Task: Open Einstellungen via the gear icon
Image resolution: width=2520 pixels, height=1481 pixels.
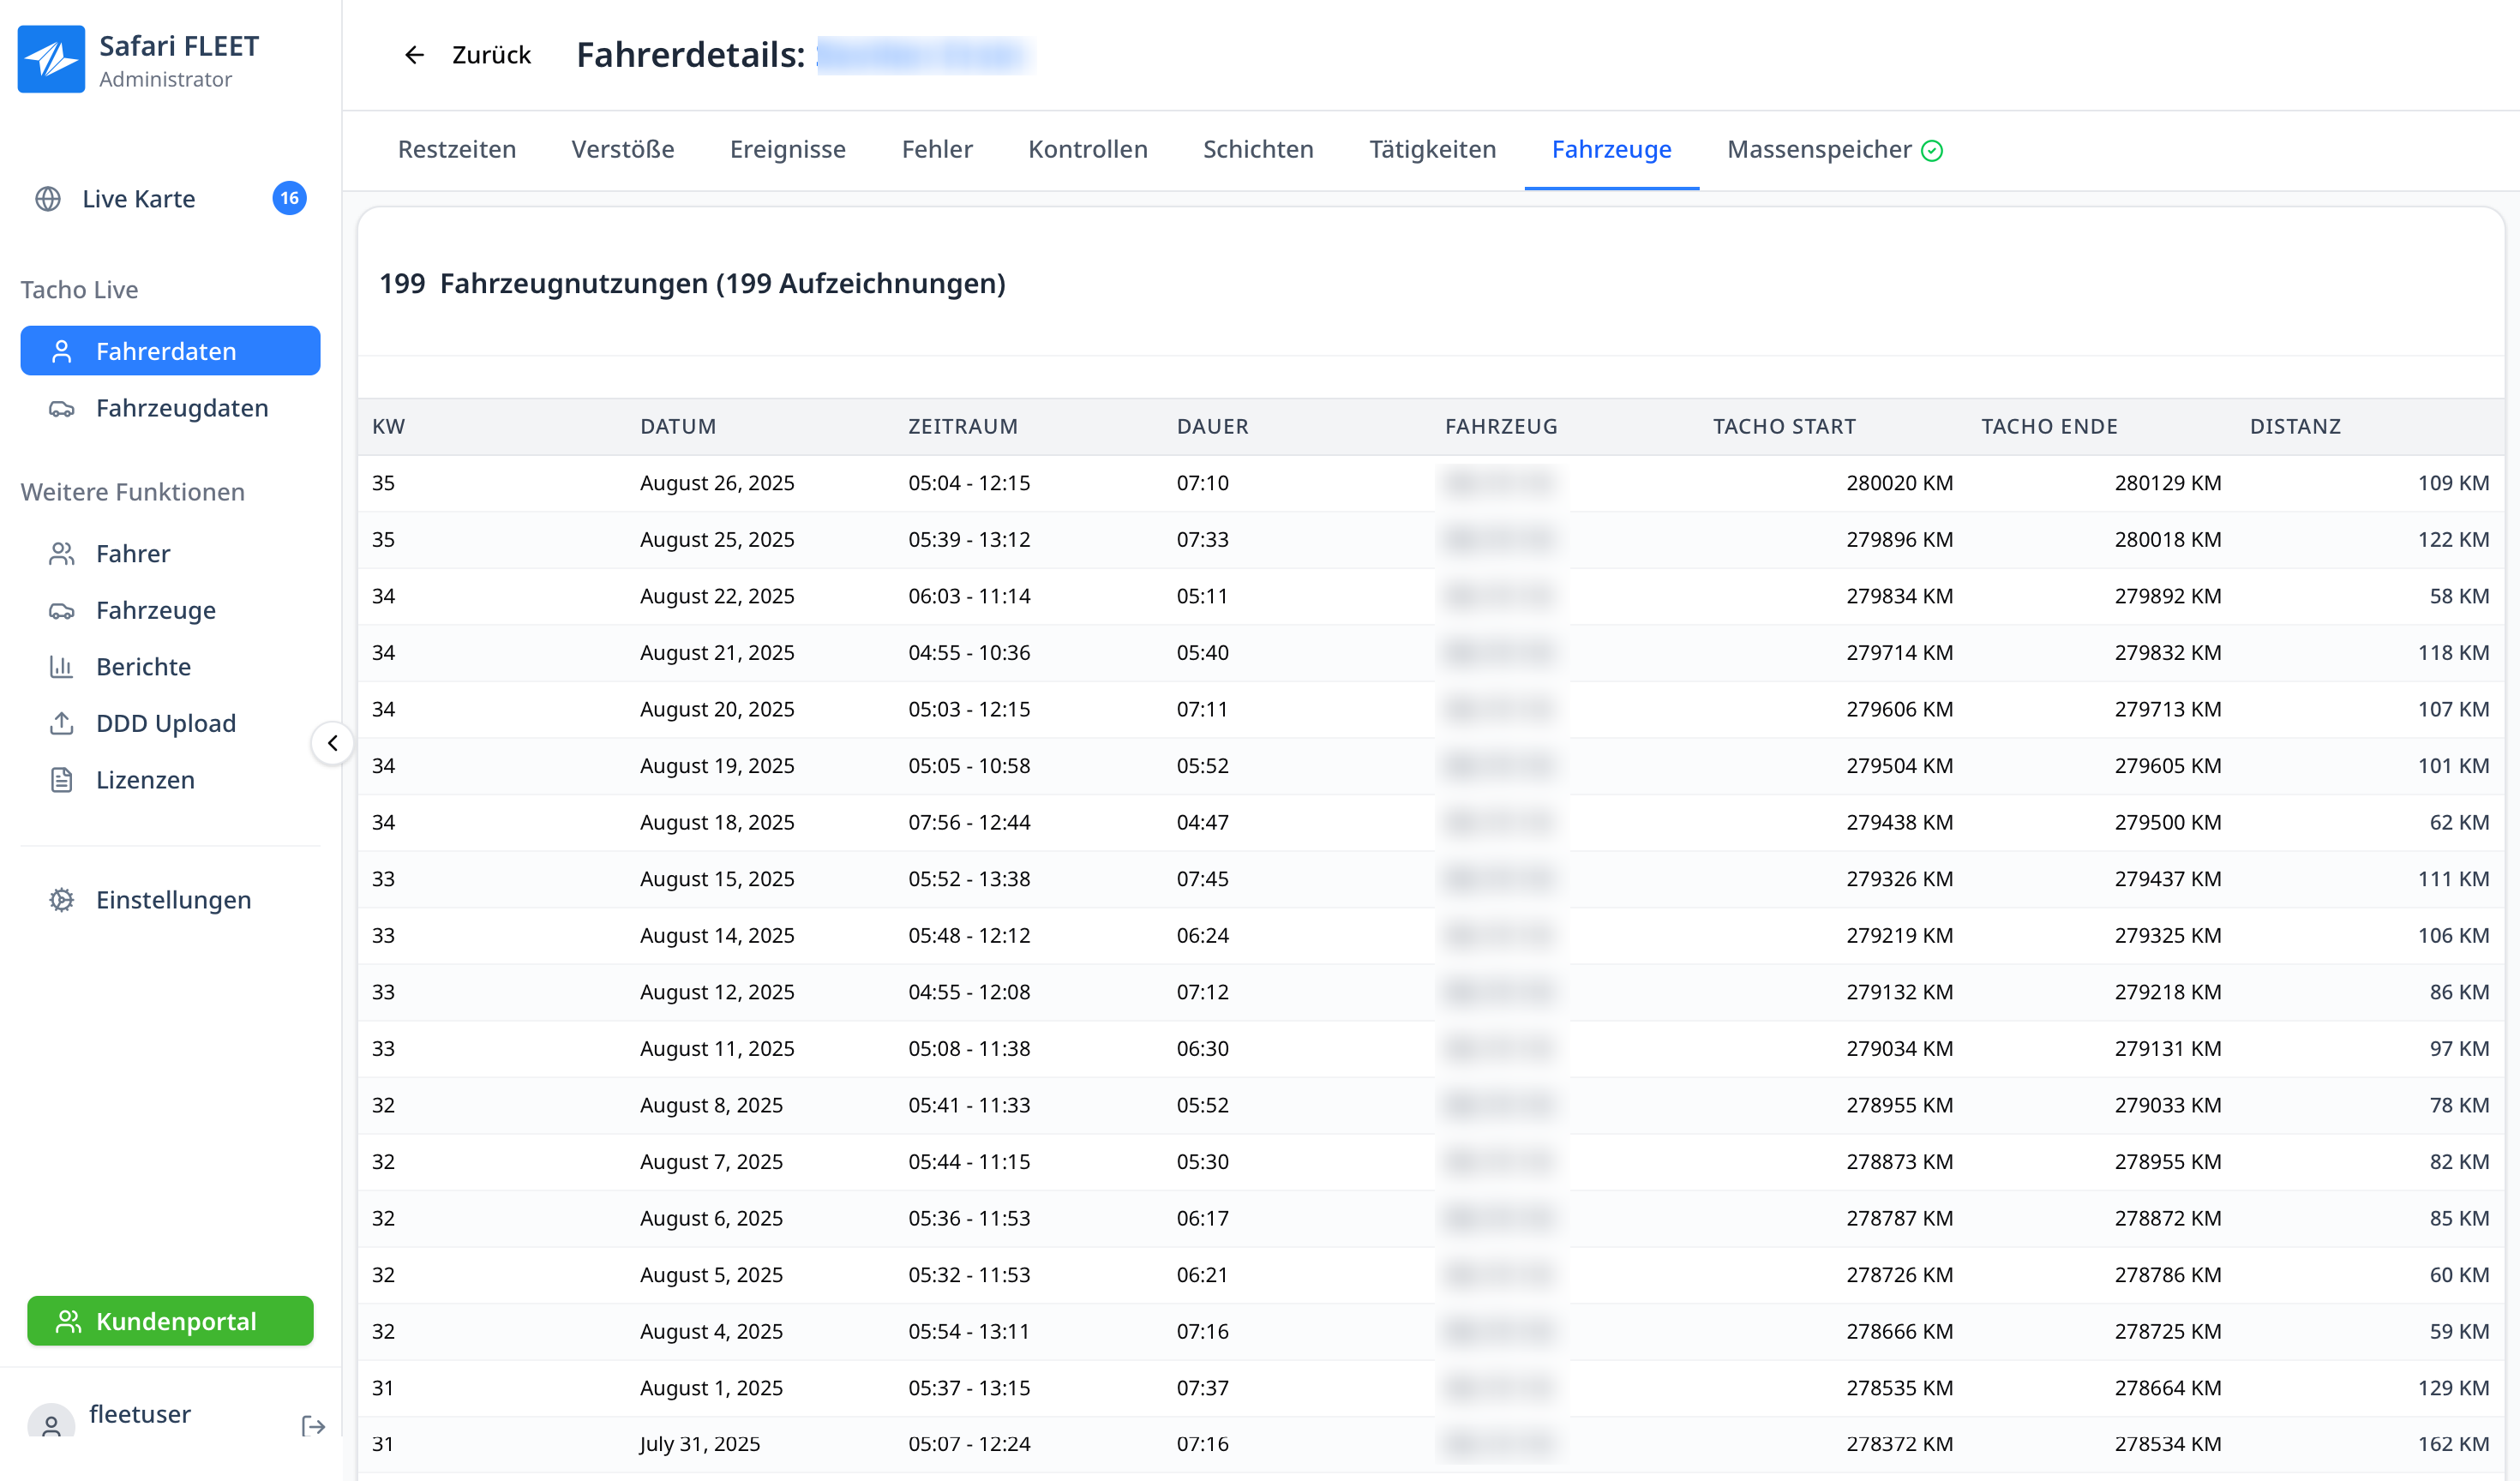Action: click(62, 900)
